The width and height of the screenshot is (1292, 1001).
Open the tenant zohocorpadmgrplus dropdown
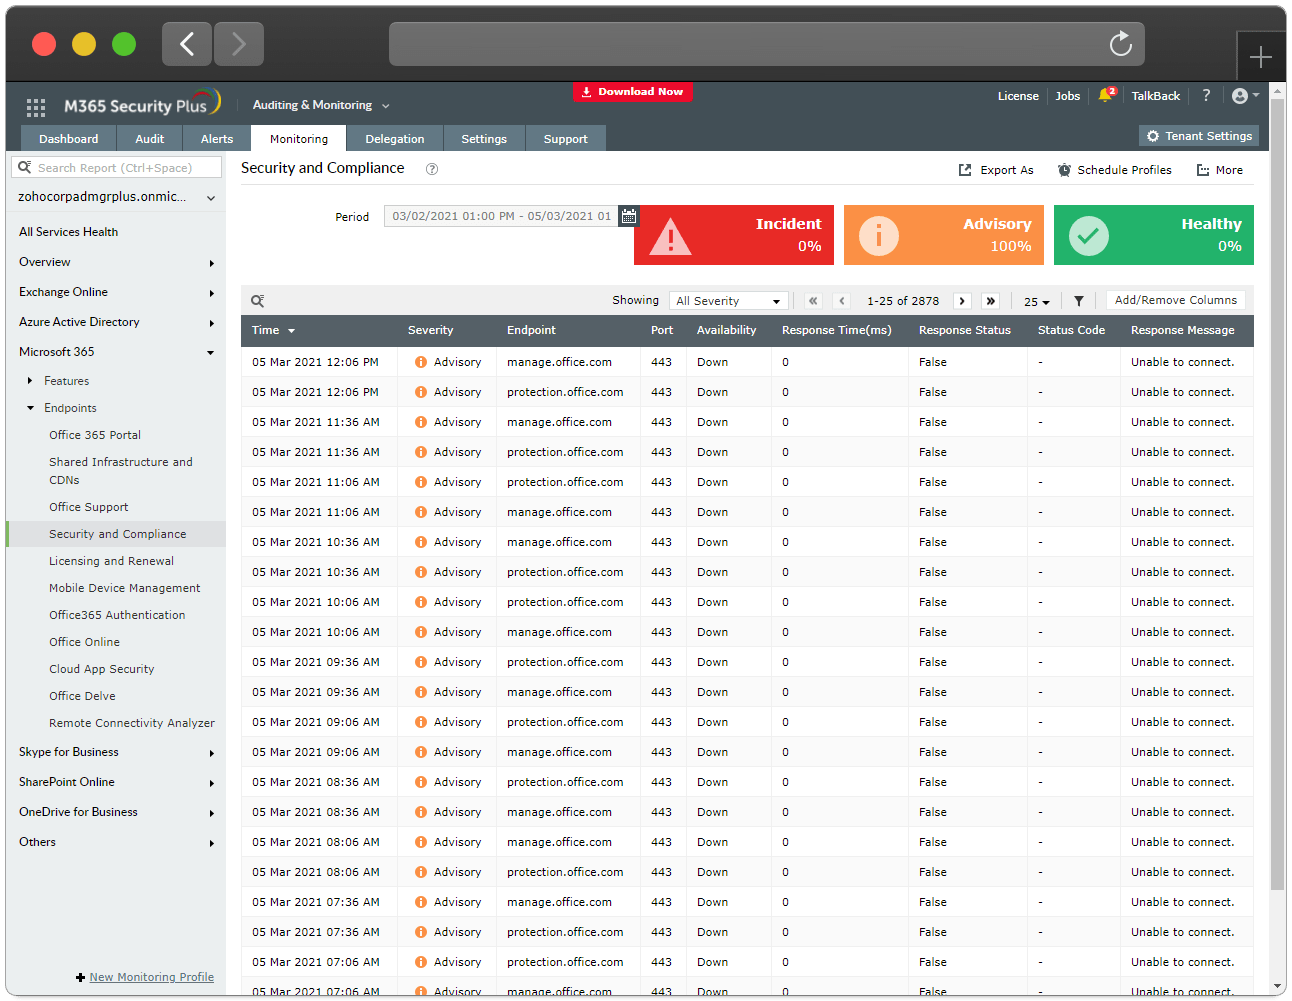pos(116,197)
